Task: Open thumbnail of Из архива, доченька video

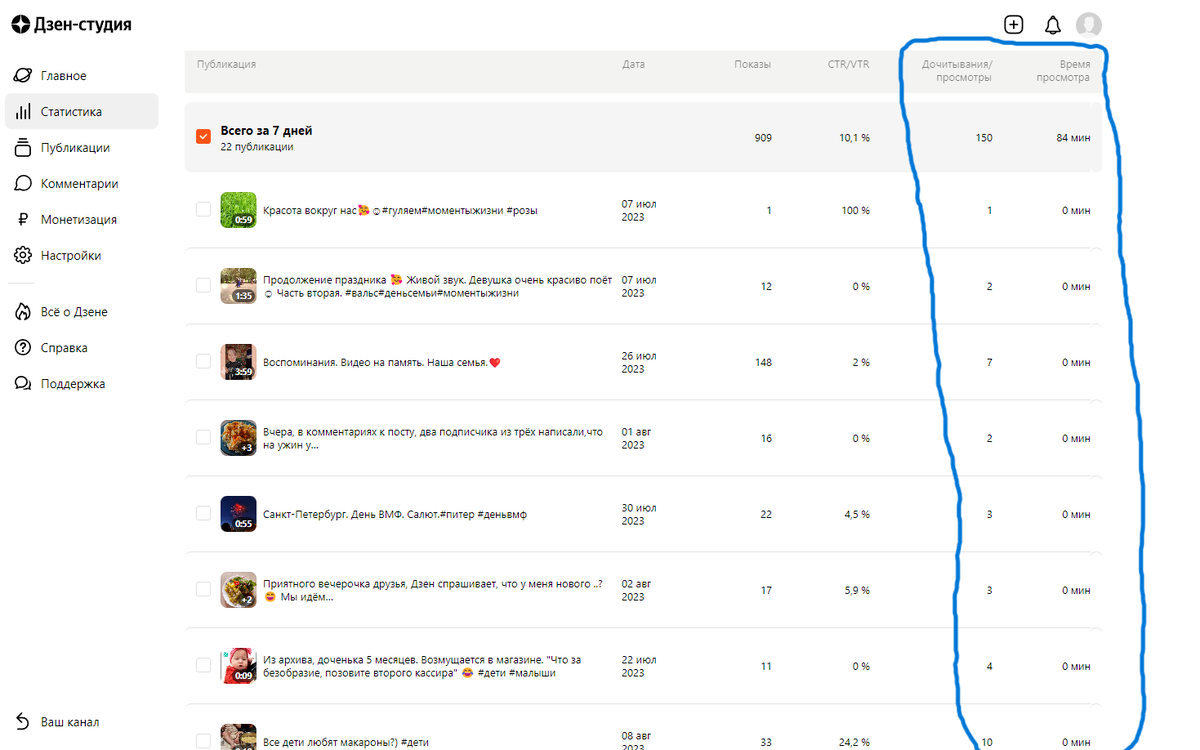Action: tap(238, 666)
